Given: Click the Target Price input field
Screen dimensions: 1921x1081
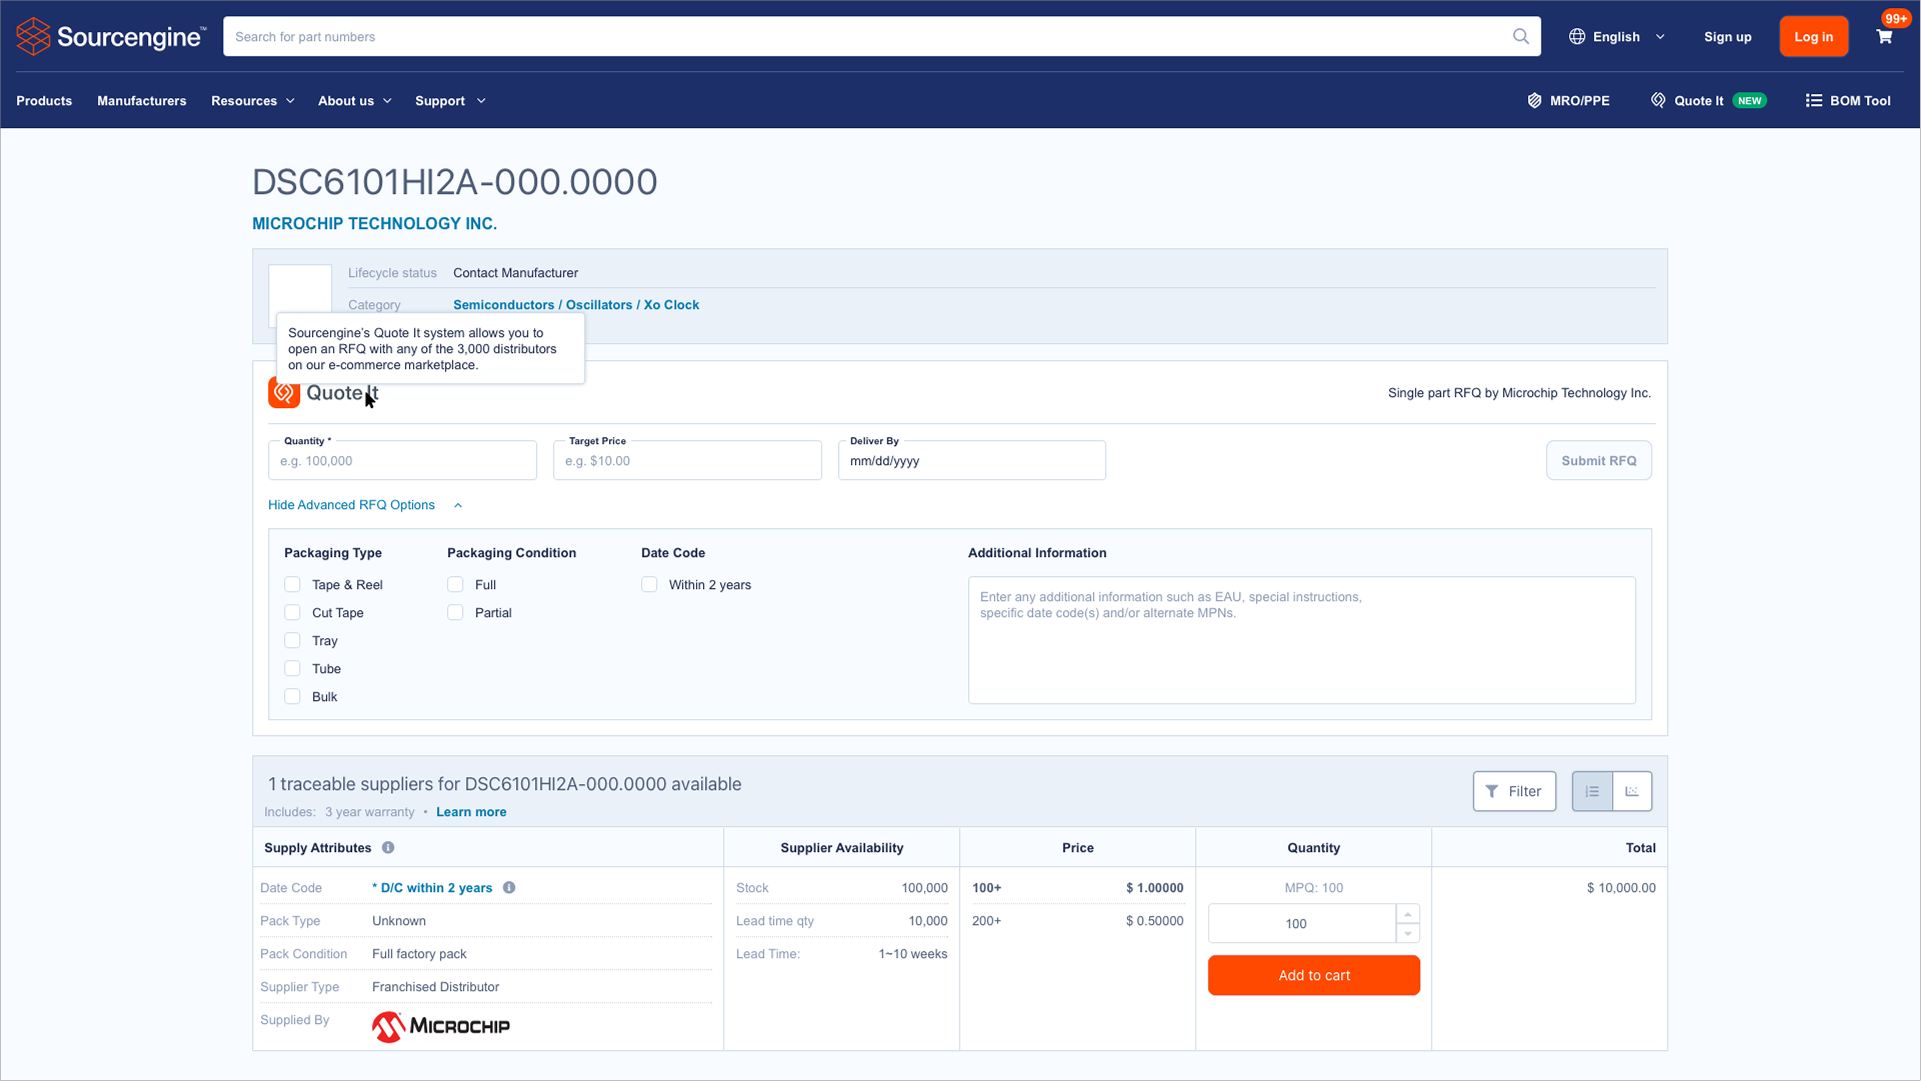Looking at the screenshot, I should point(687,461).
